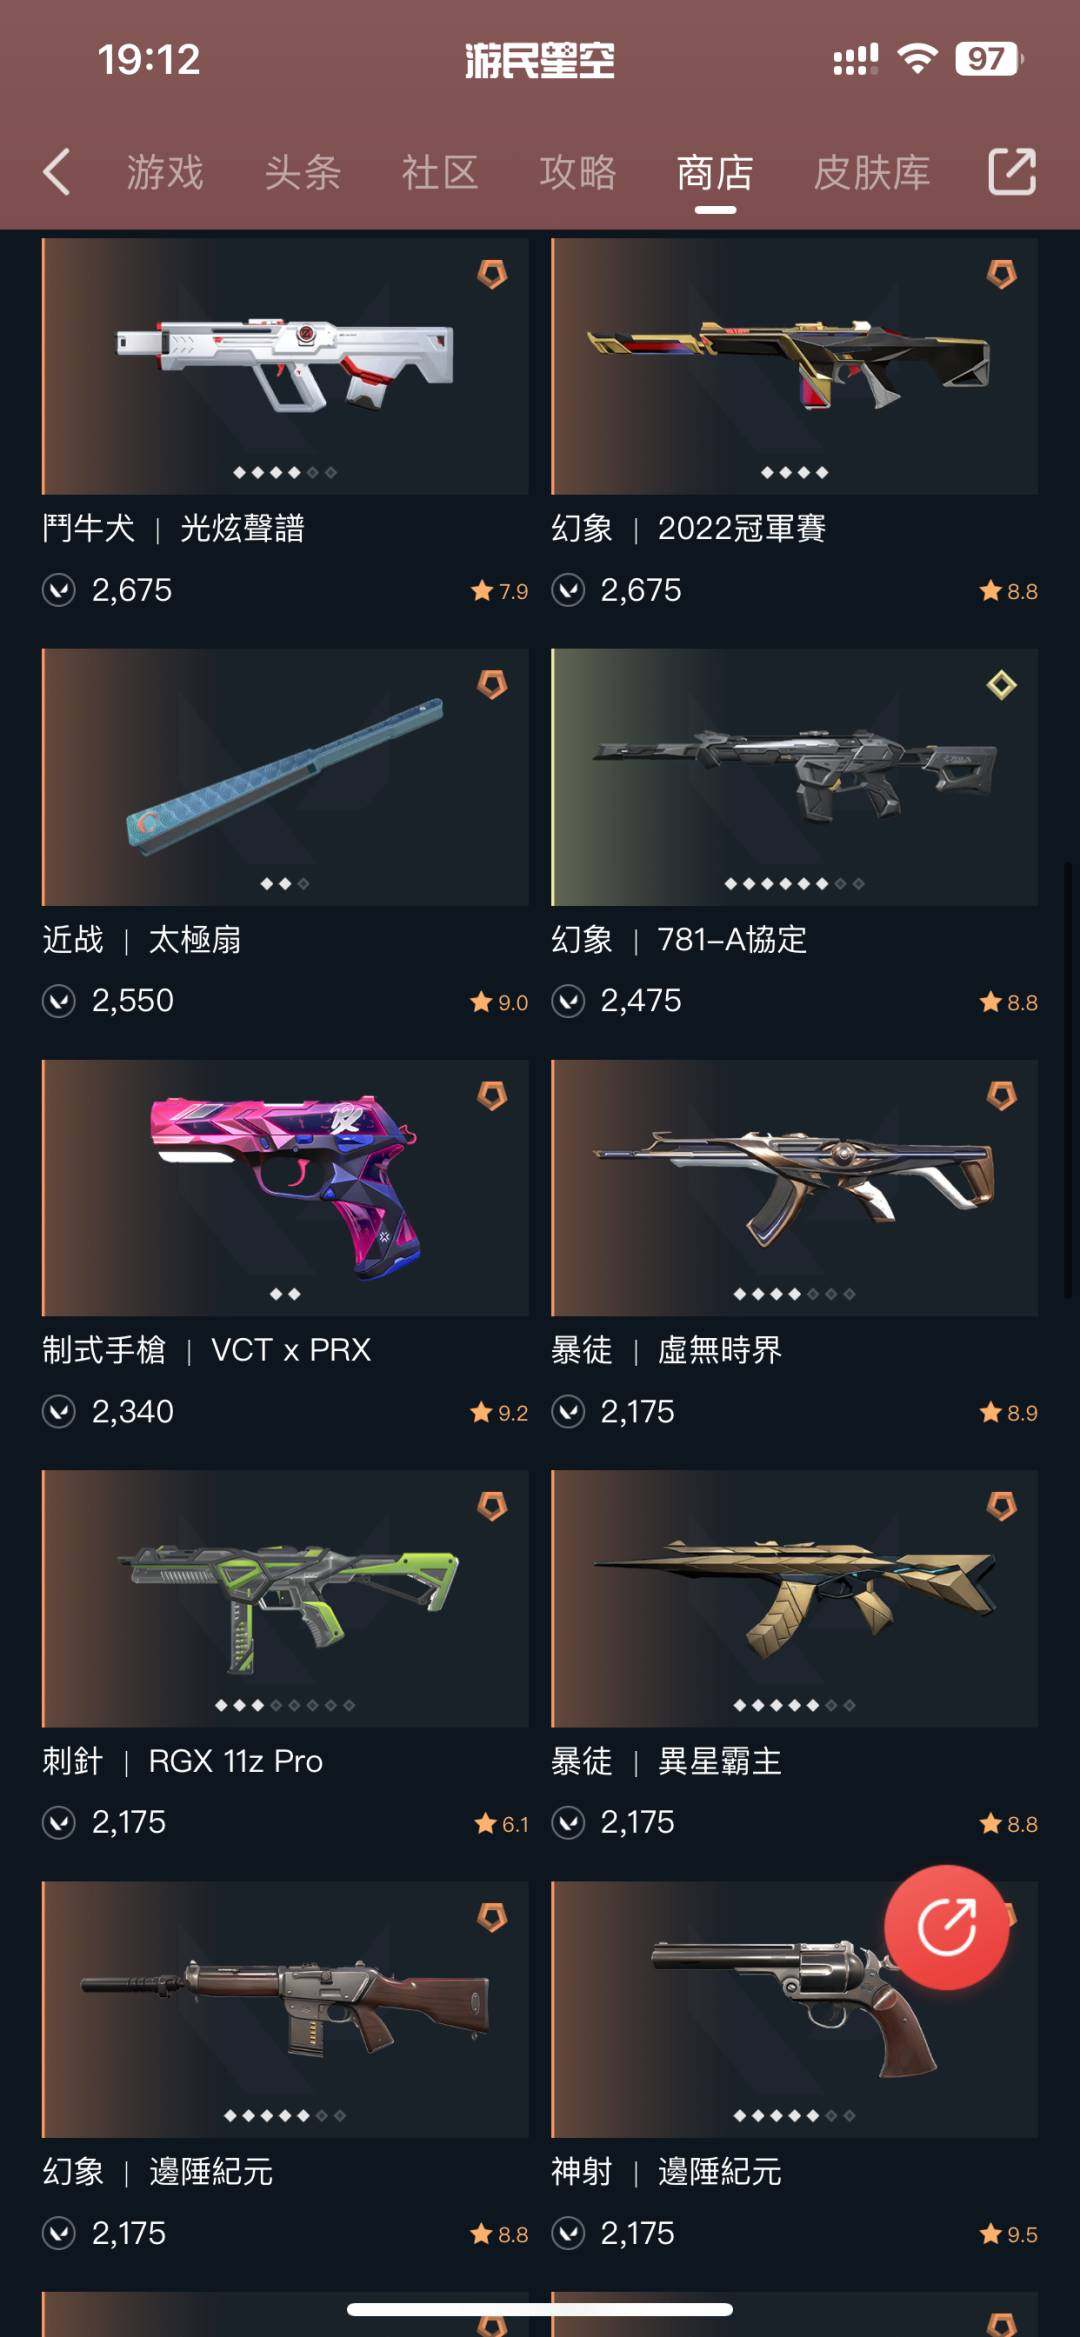Tap the back arrow icon

click(x=57, y=172)
